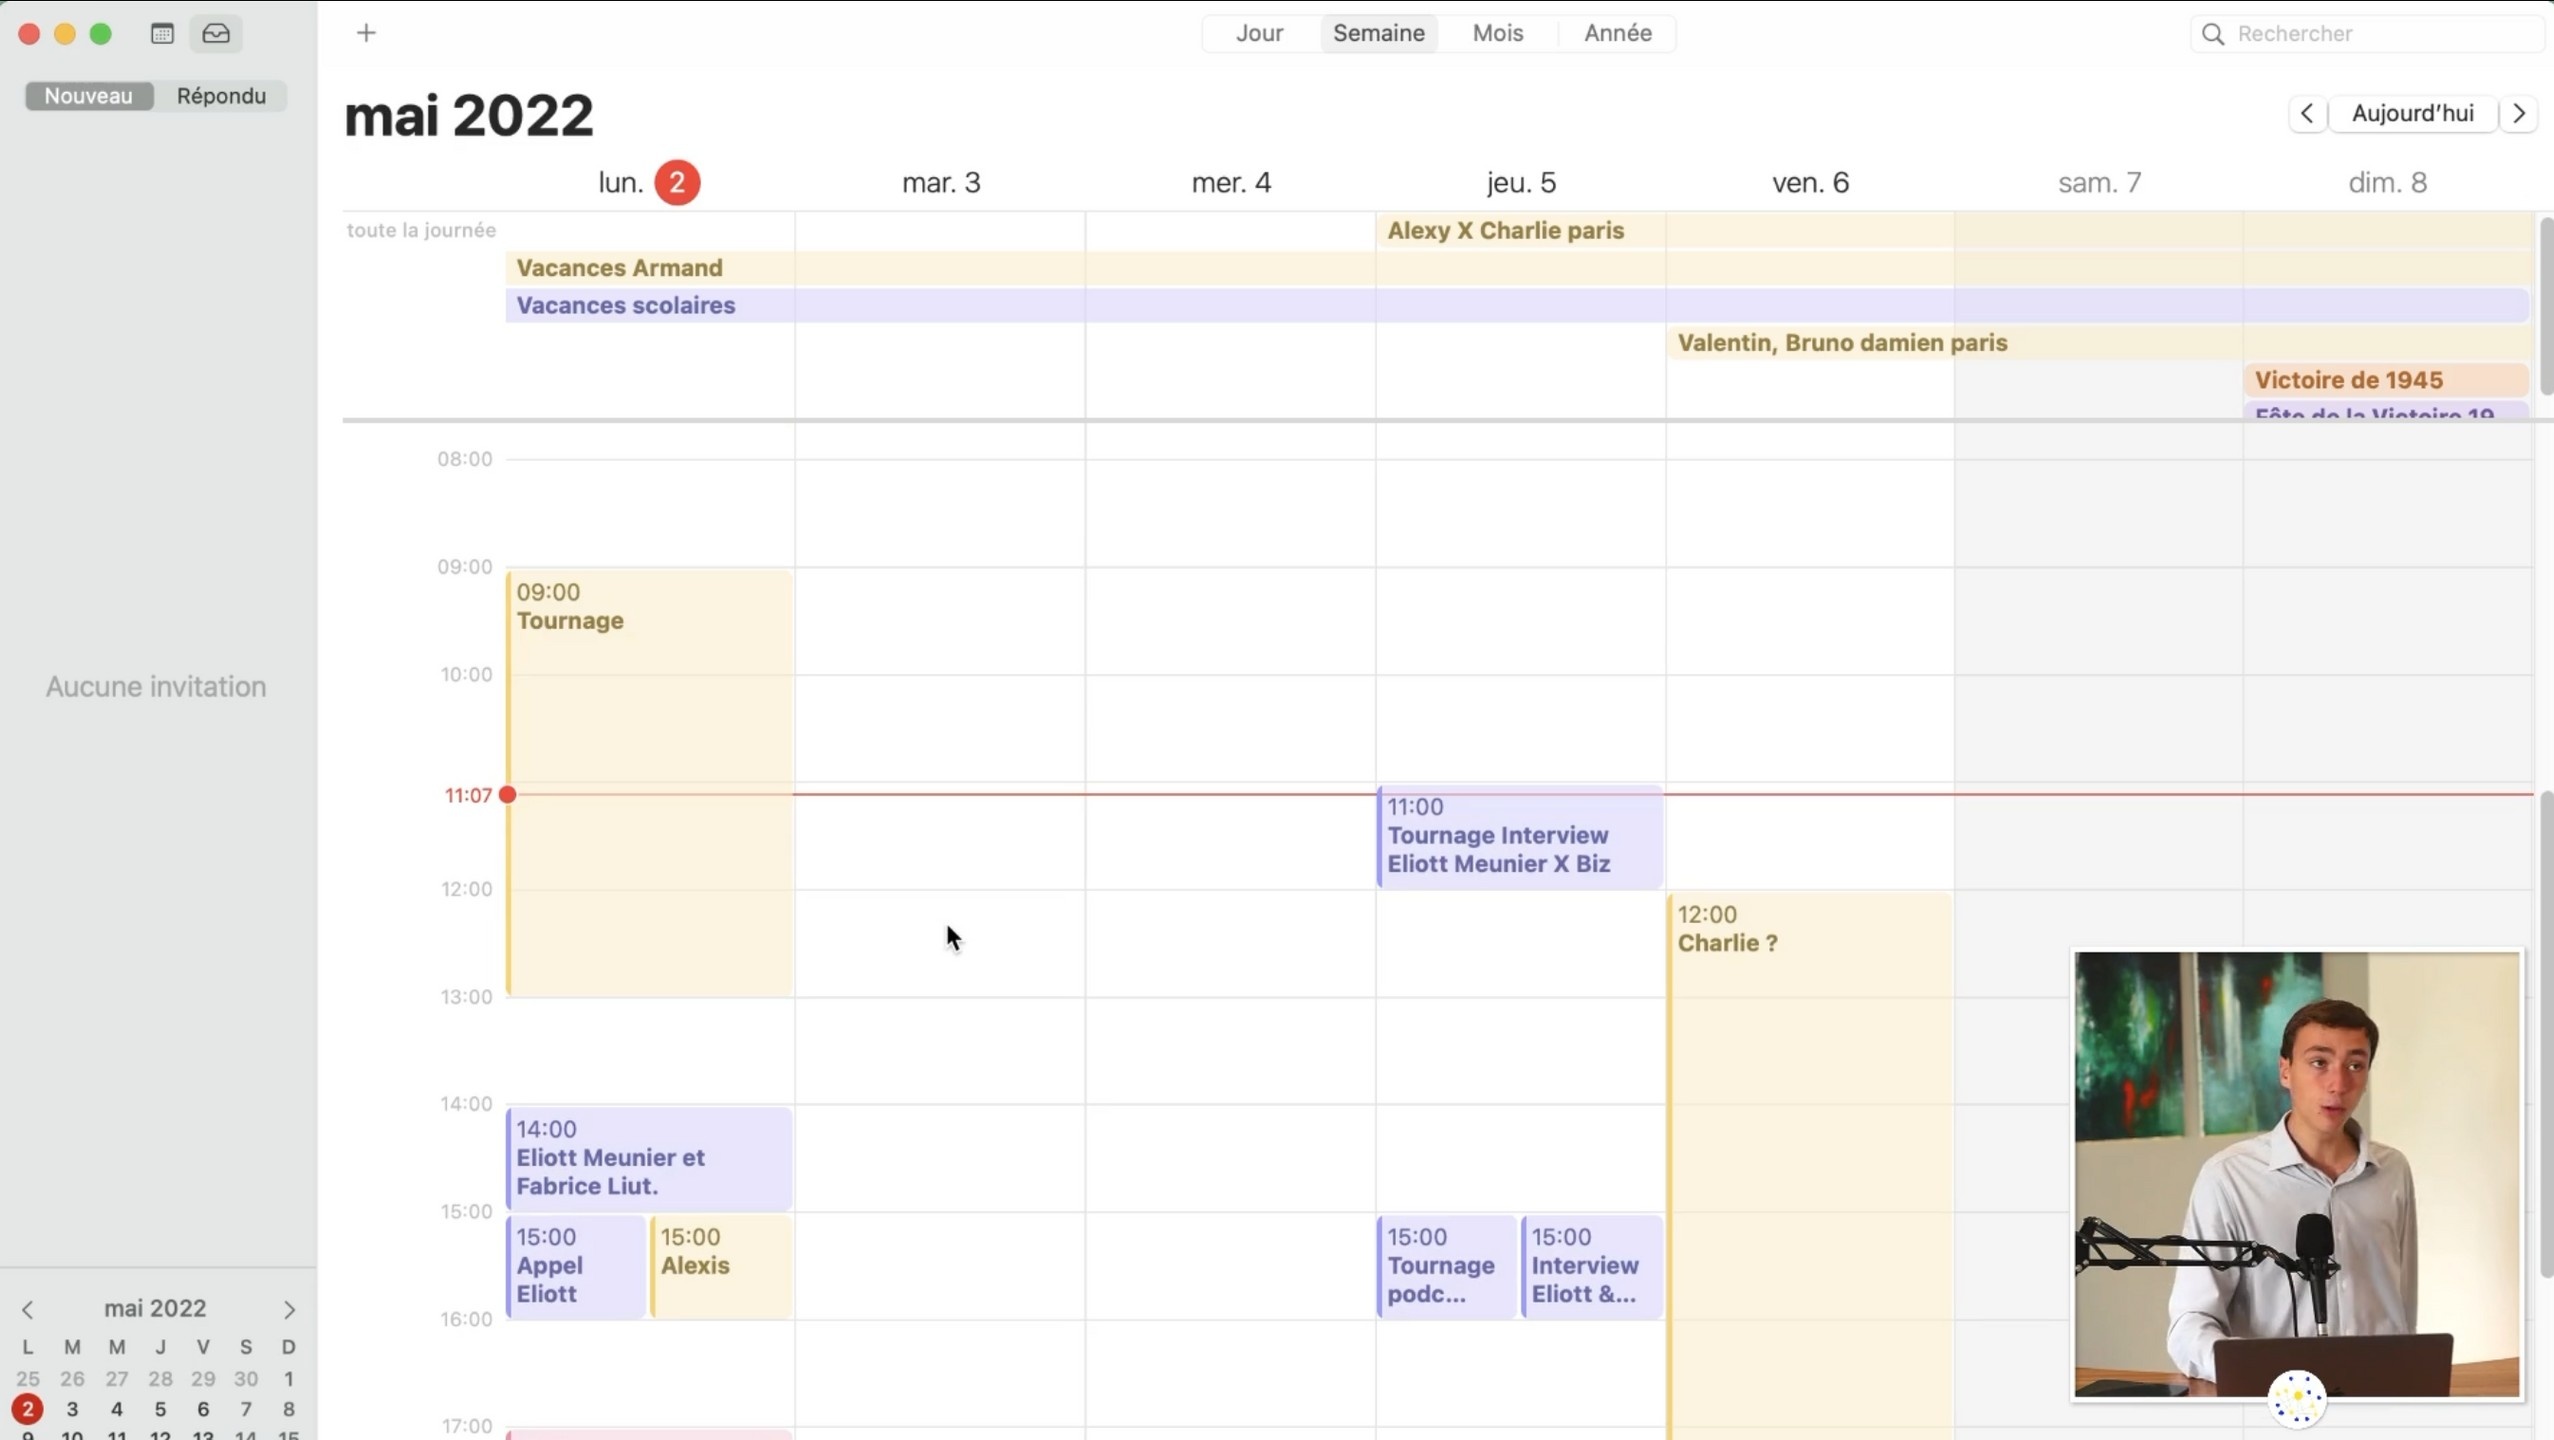Switch to Année view
Viewport: 2554px width, 1440px height.
tap(1617, 33)
